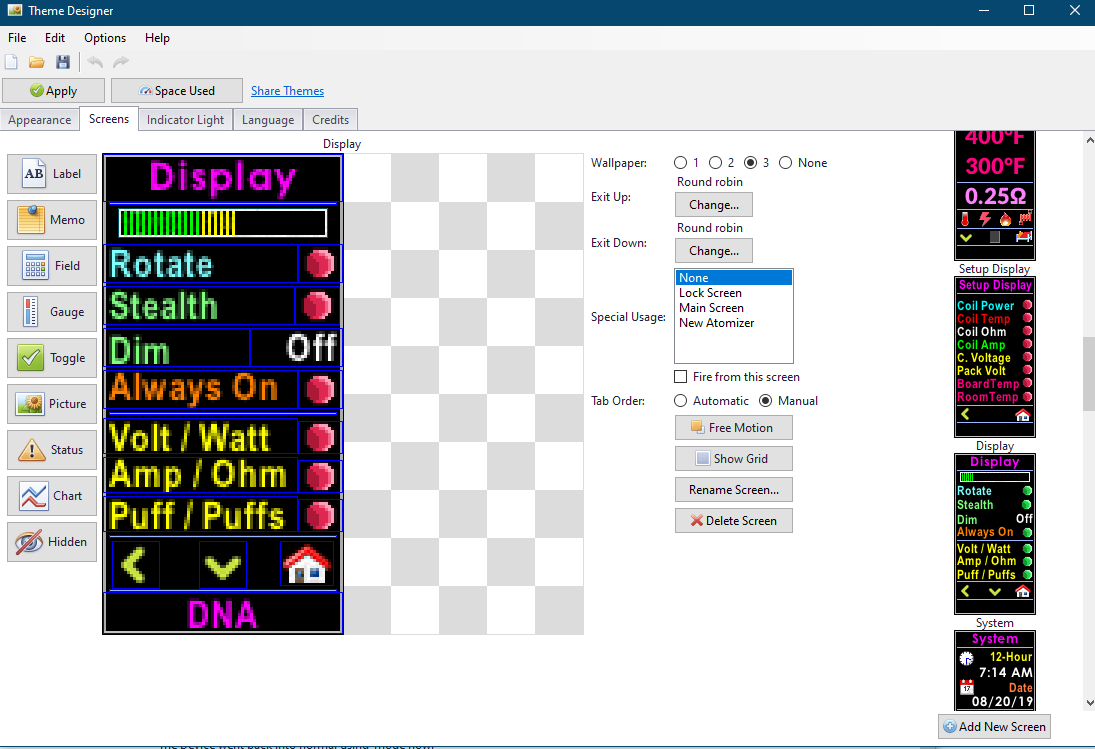Switch to the Indicator Light tab
The image size is (1095, 749).
pyautogui.click(x=185, y=120)
